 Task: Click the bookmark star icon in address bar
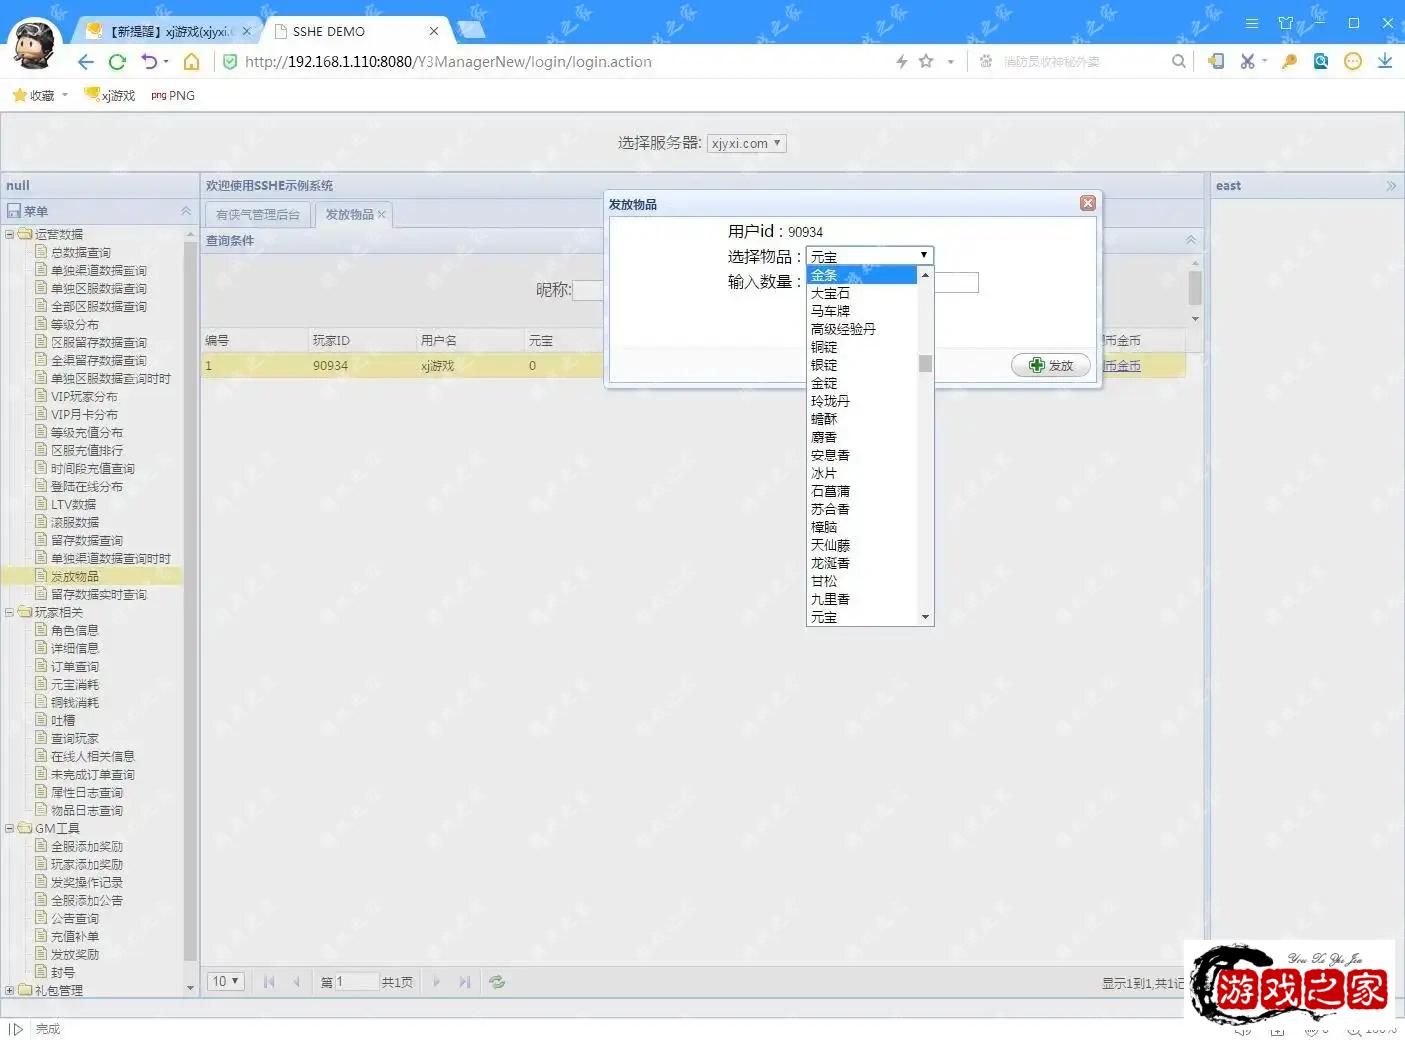pyautogui.click(x=926, y=61)
